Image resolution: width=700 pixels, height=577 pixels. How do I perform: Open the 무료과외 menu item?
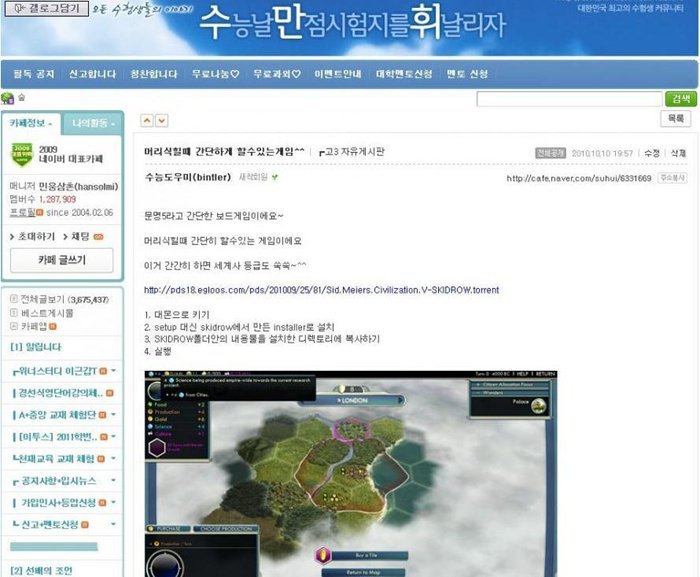click(277, 74)
